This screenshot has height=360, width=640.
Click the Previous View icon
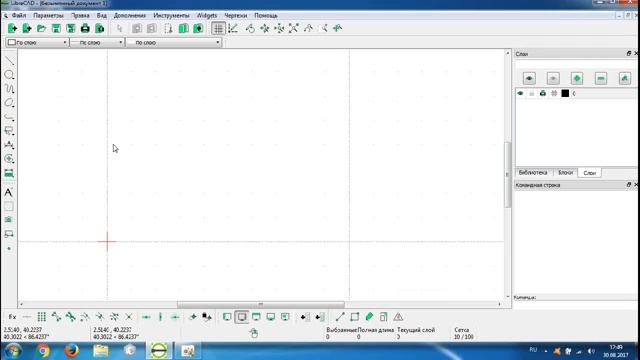309,28
